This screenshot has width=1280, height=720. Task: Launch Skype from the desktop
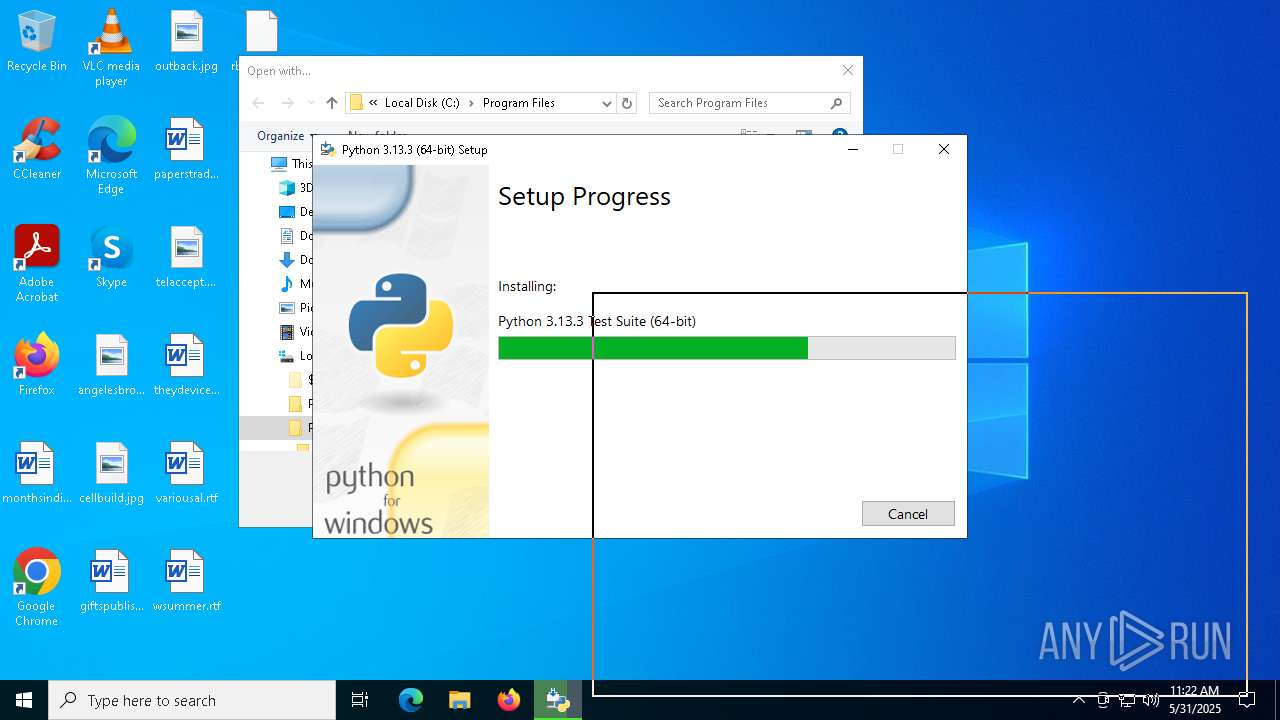[111, 257]
